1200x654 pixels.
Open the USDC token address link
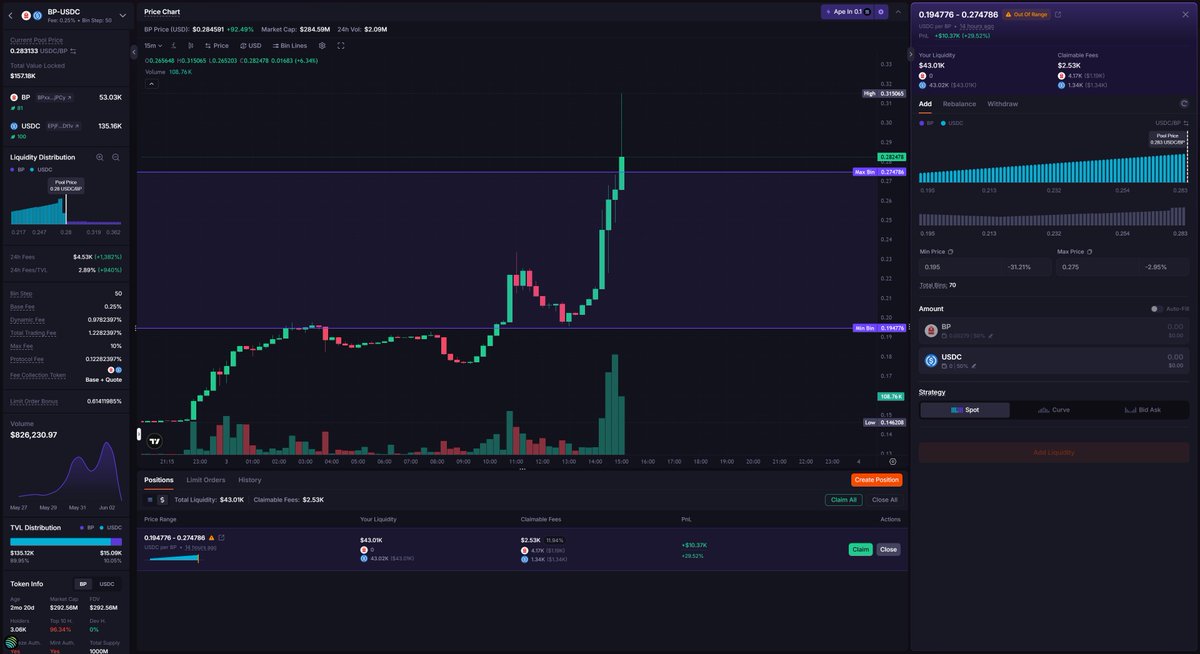tap(64, 126)
